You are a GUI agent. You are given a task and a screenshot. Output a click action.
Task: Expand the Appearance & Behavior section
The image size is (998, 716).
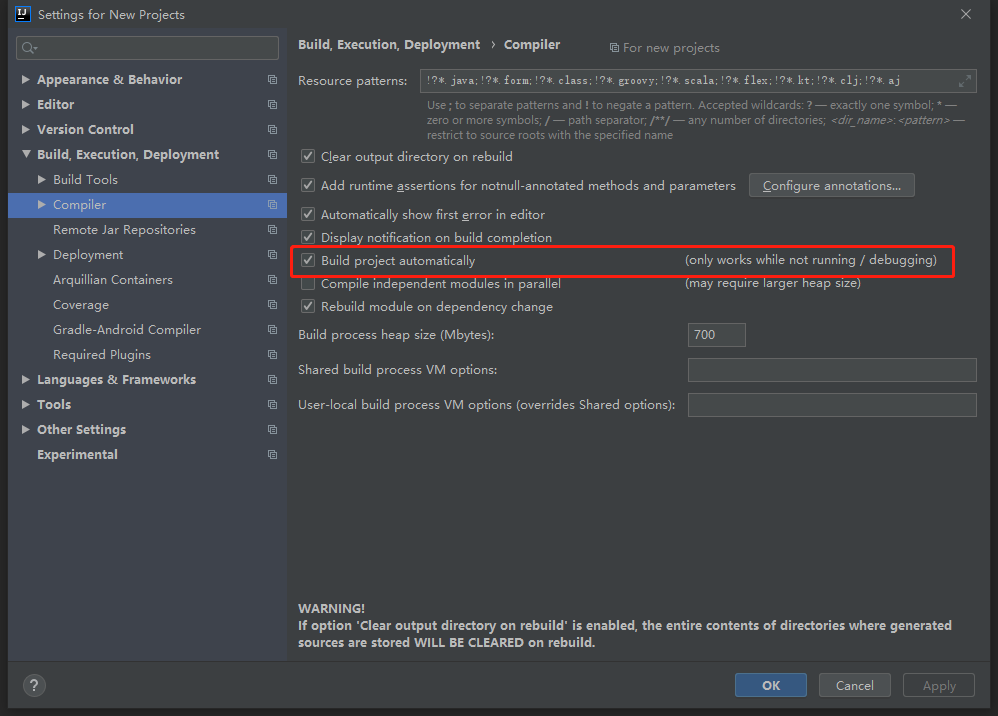(x=26, y=79)
